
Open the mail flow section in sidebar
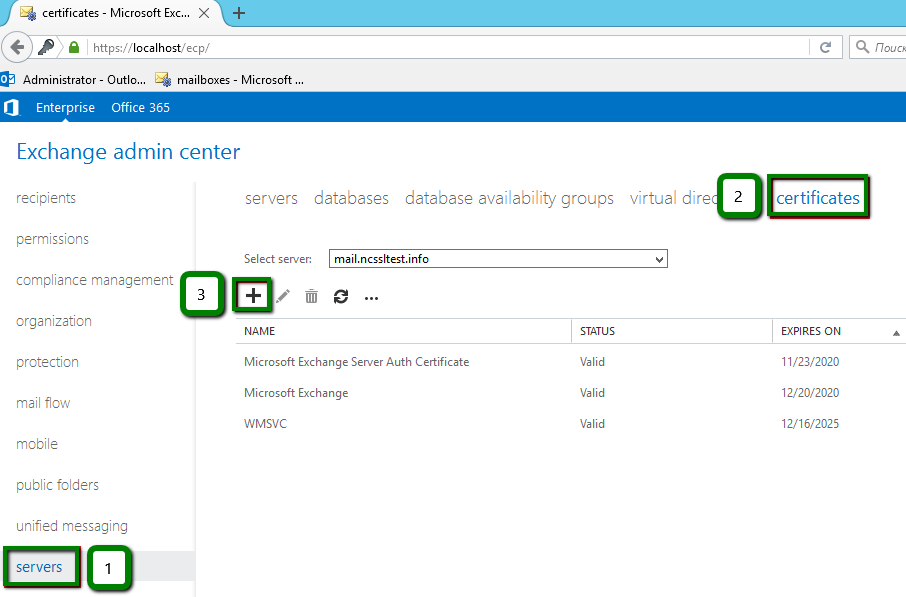click(43, 403)
